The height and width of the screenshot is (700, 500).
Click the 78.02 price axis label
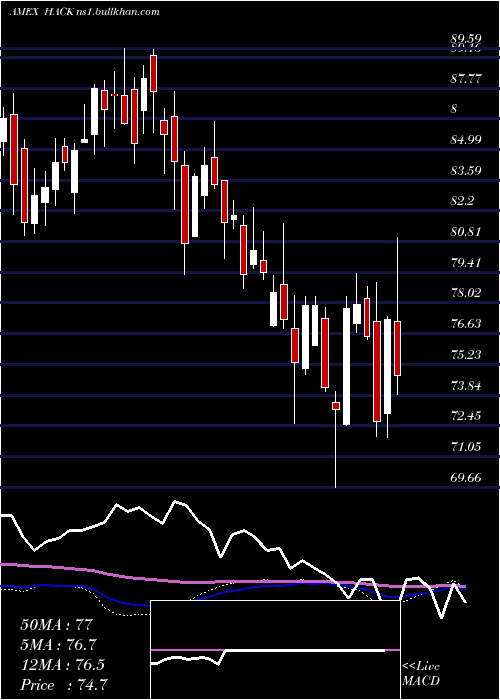coord(467,293)
